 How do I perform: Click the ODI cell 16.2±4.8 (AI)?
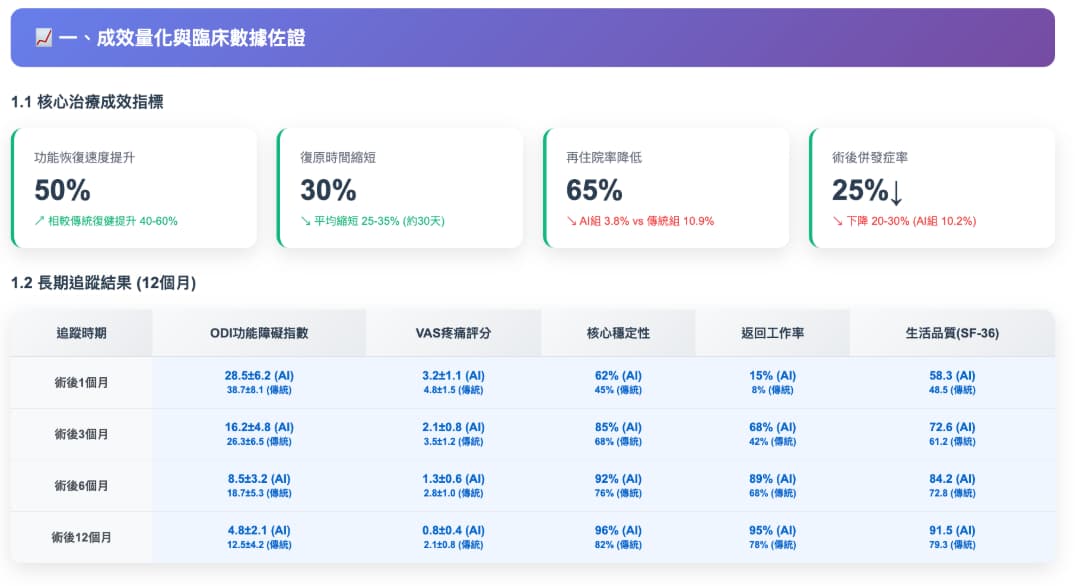point(259,428)
